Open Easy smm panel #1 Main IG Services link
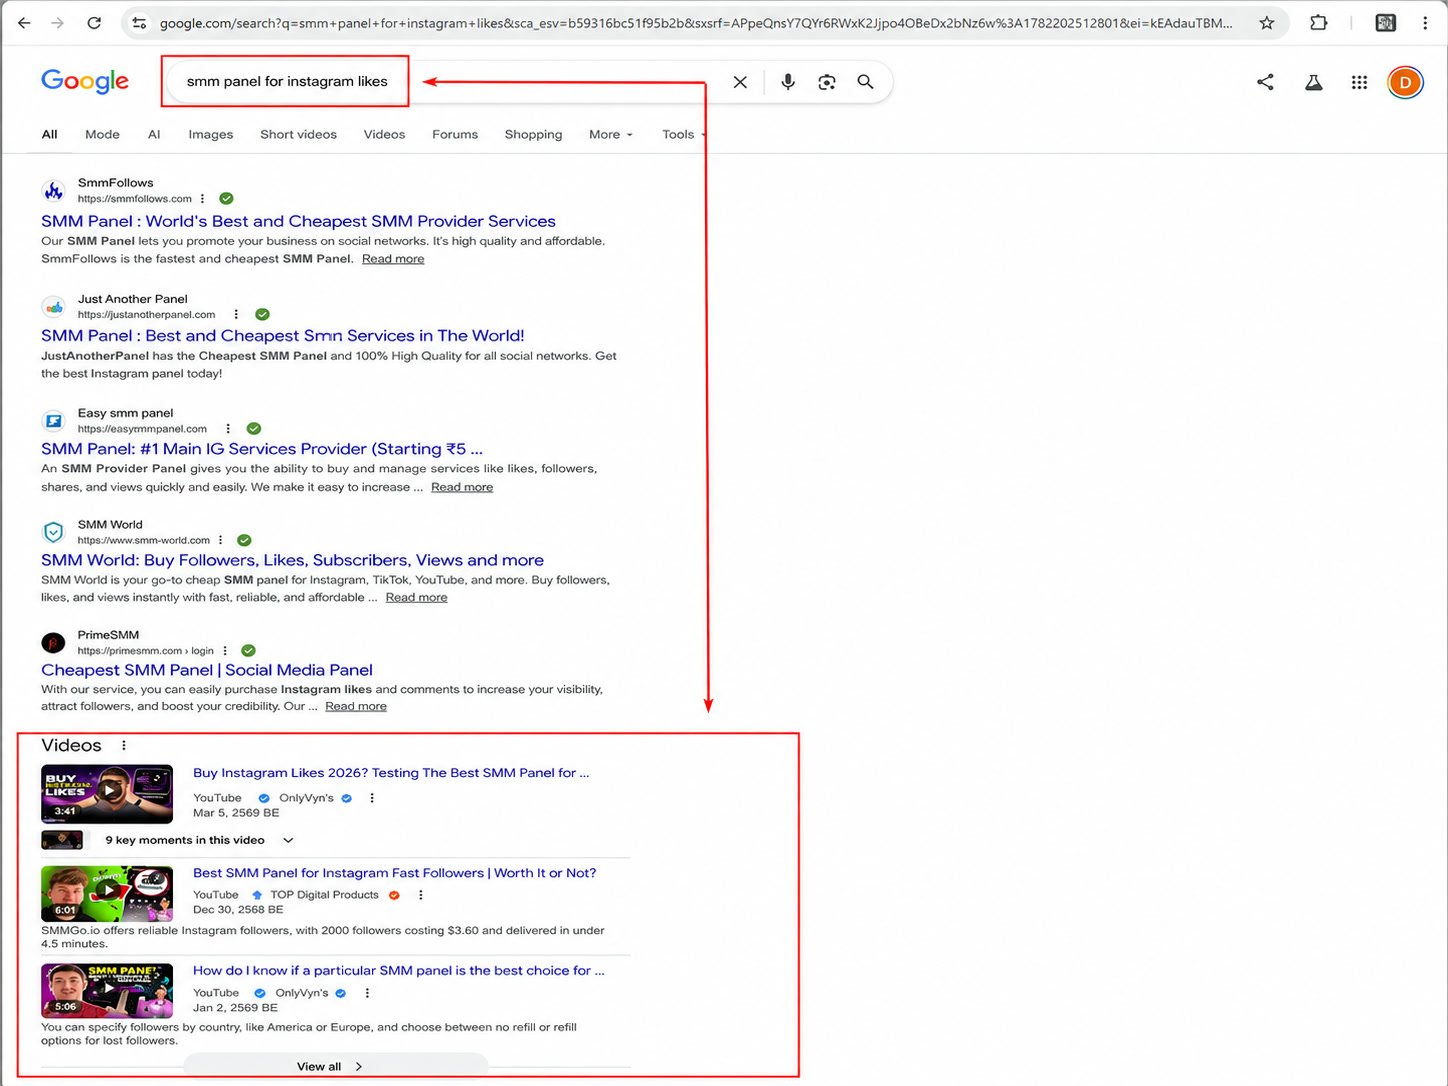This screenshot has height=1086, width=1448. 262,449
